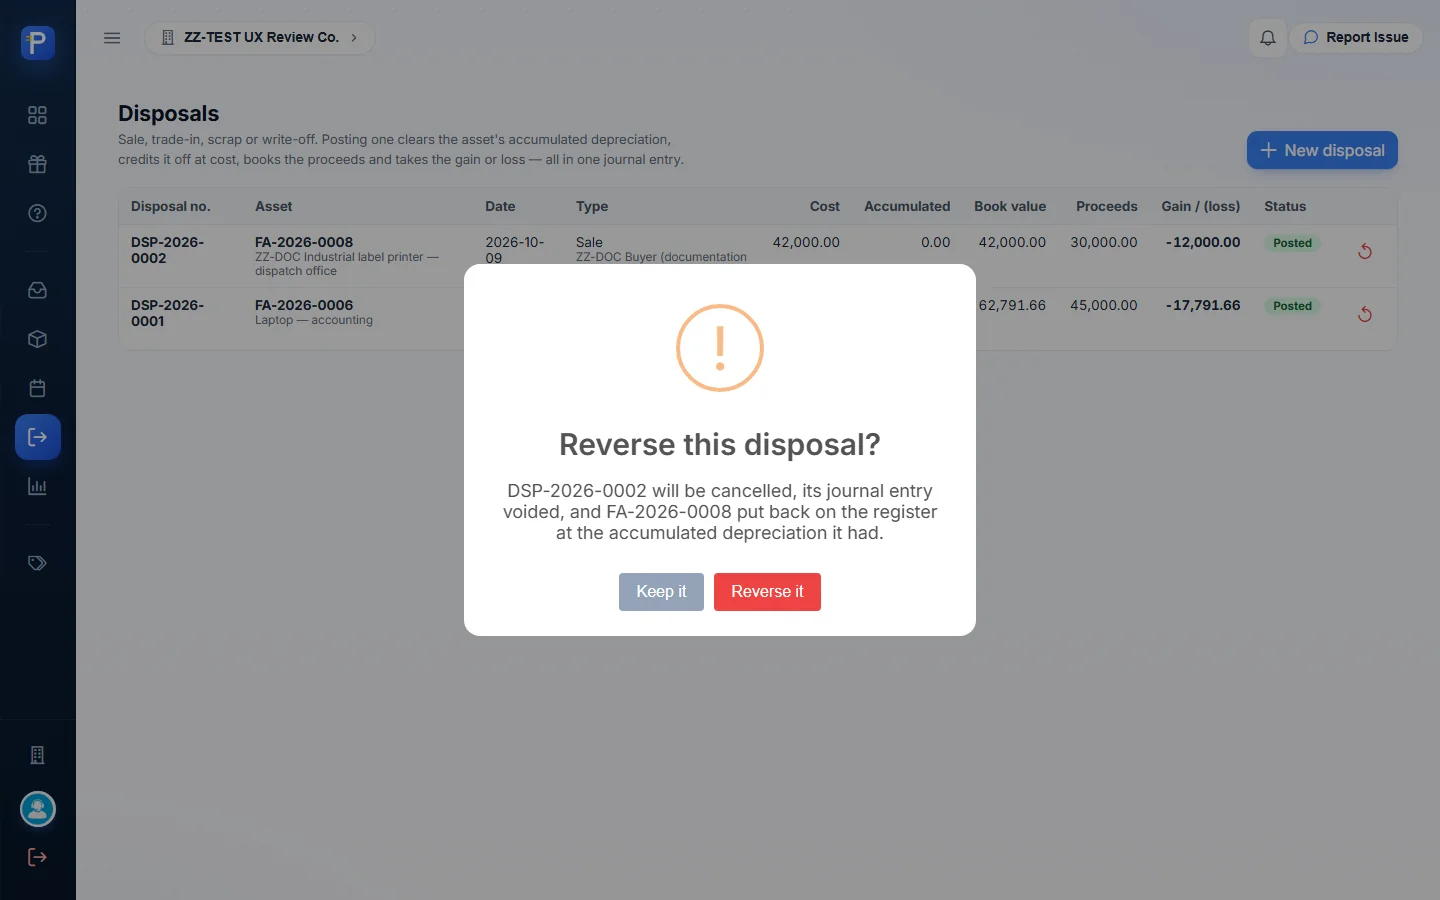The width and height of the screenshot is (1440, 900).
Task: Confirm with the red Reverse it button
Action: (x=767, y=592)
